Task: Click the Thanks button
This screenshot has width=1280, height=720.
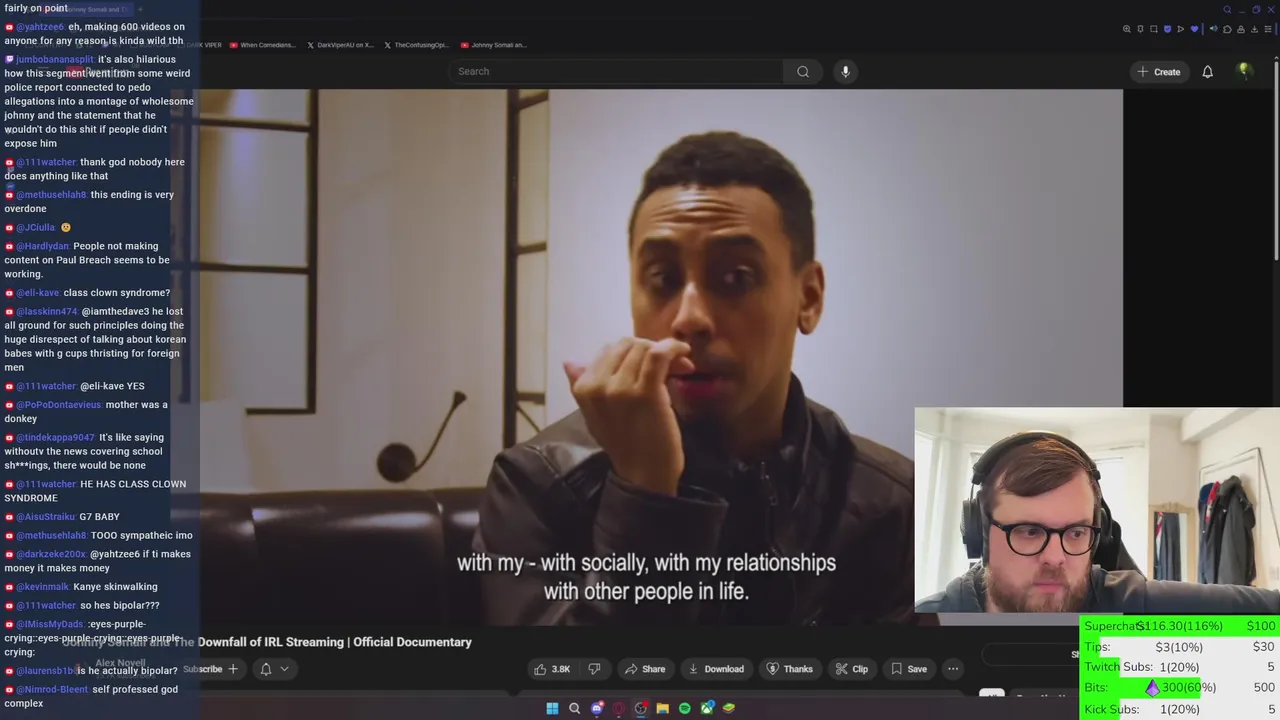Action: click(x=790, y=669)
